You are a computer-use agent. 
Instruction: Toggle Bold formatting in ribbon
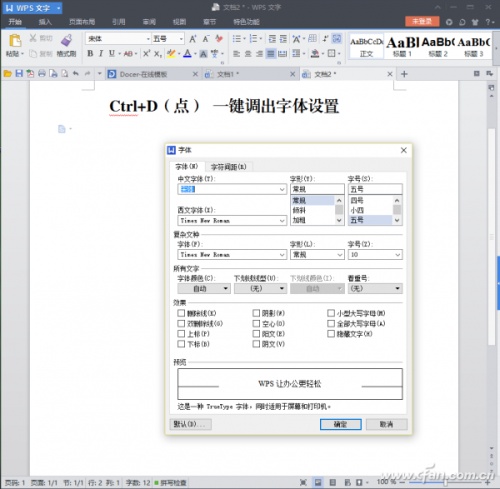pos(90,53)
